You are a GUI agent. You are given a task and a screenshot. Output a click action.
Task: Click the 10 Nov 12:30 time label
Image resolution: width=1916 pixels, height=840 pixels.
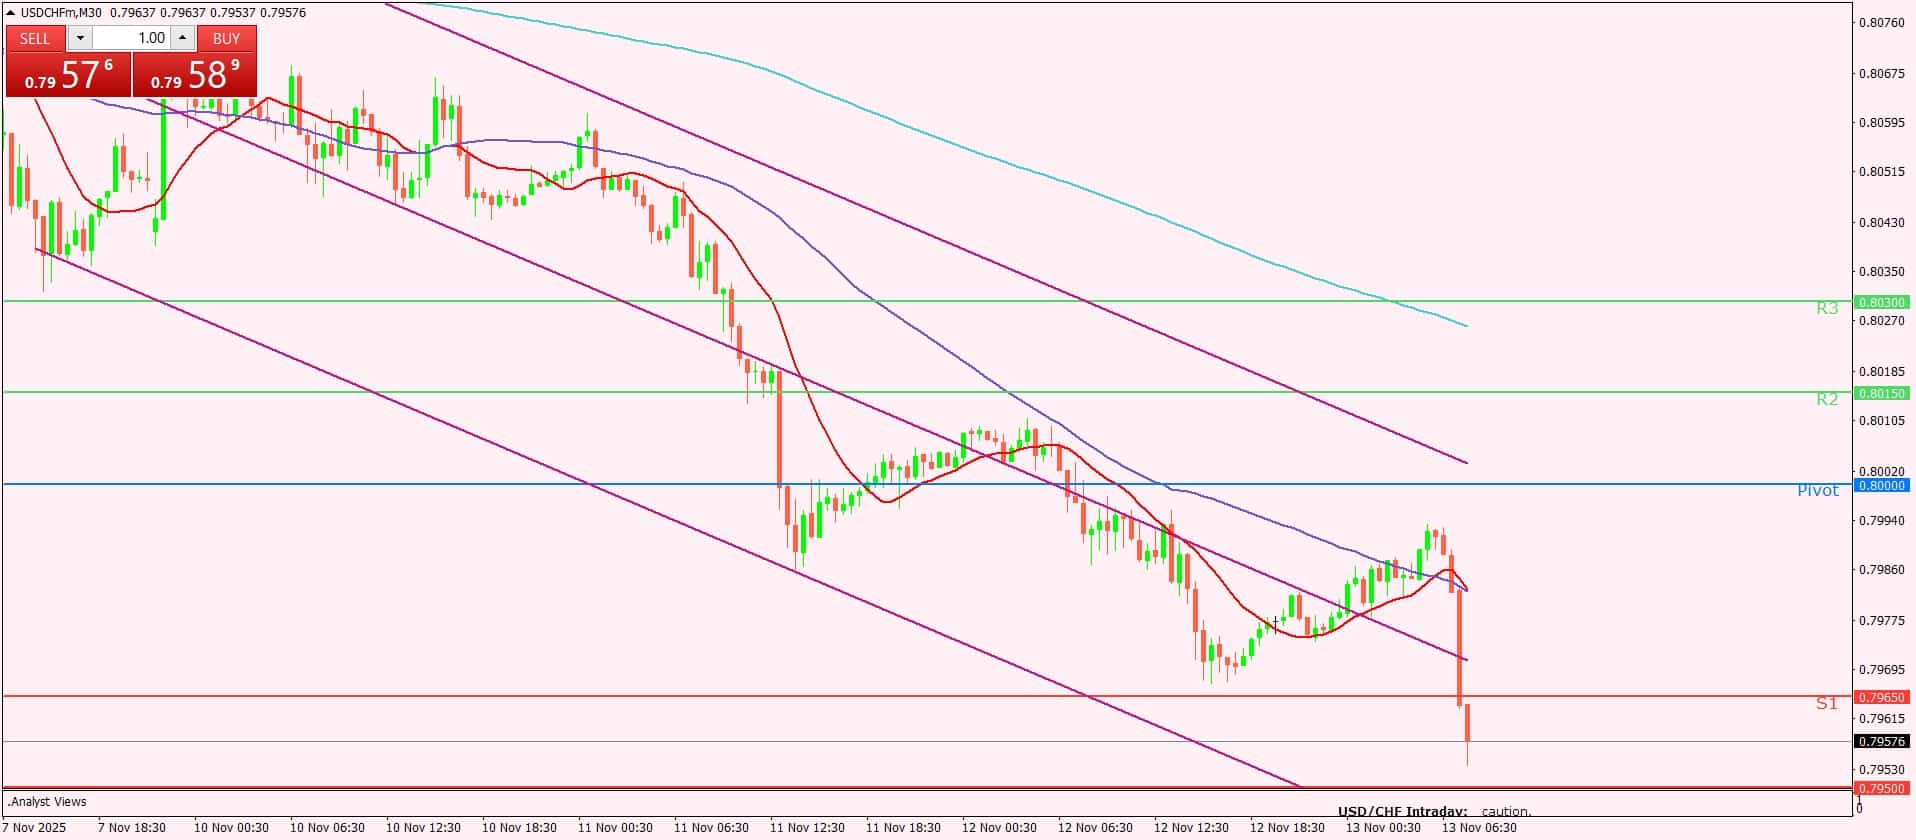point(423,827)
